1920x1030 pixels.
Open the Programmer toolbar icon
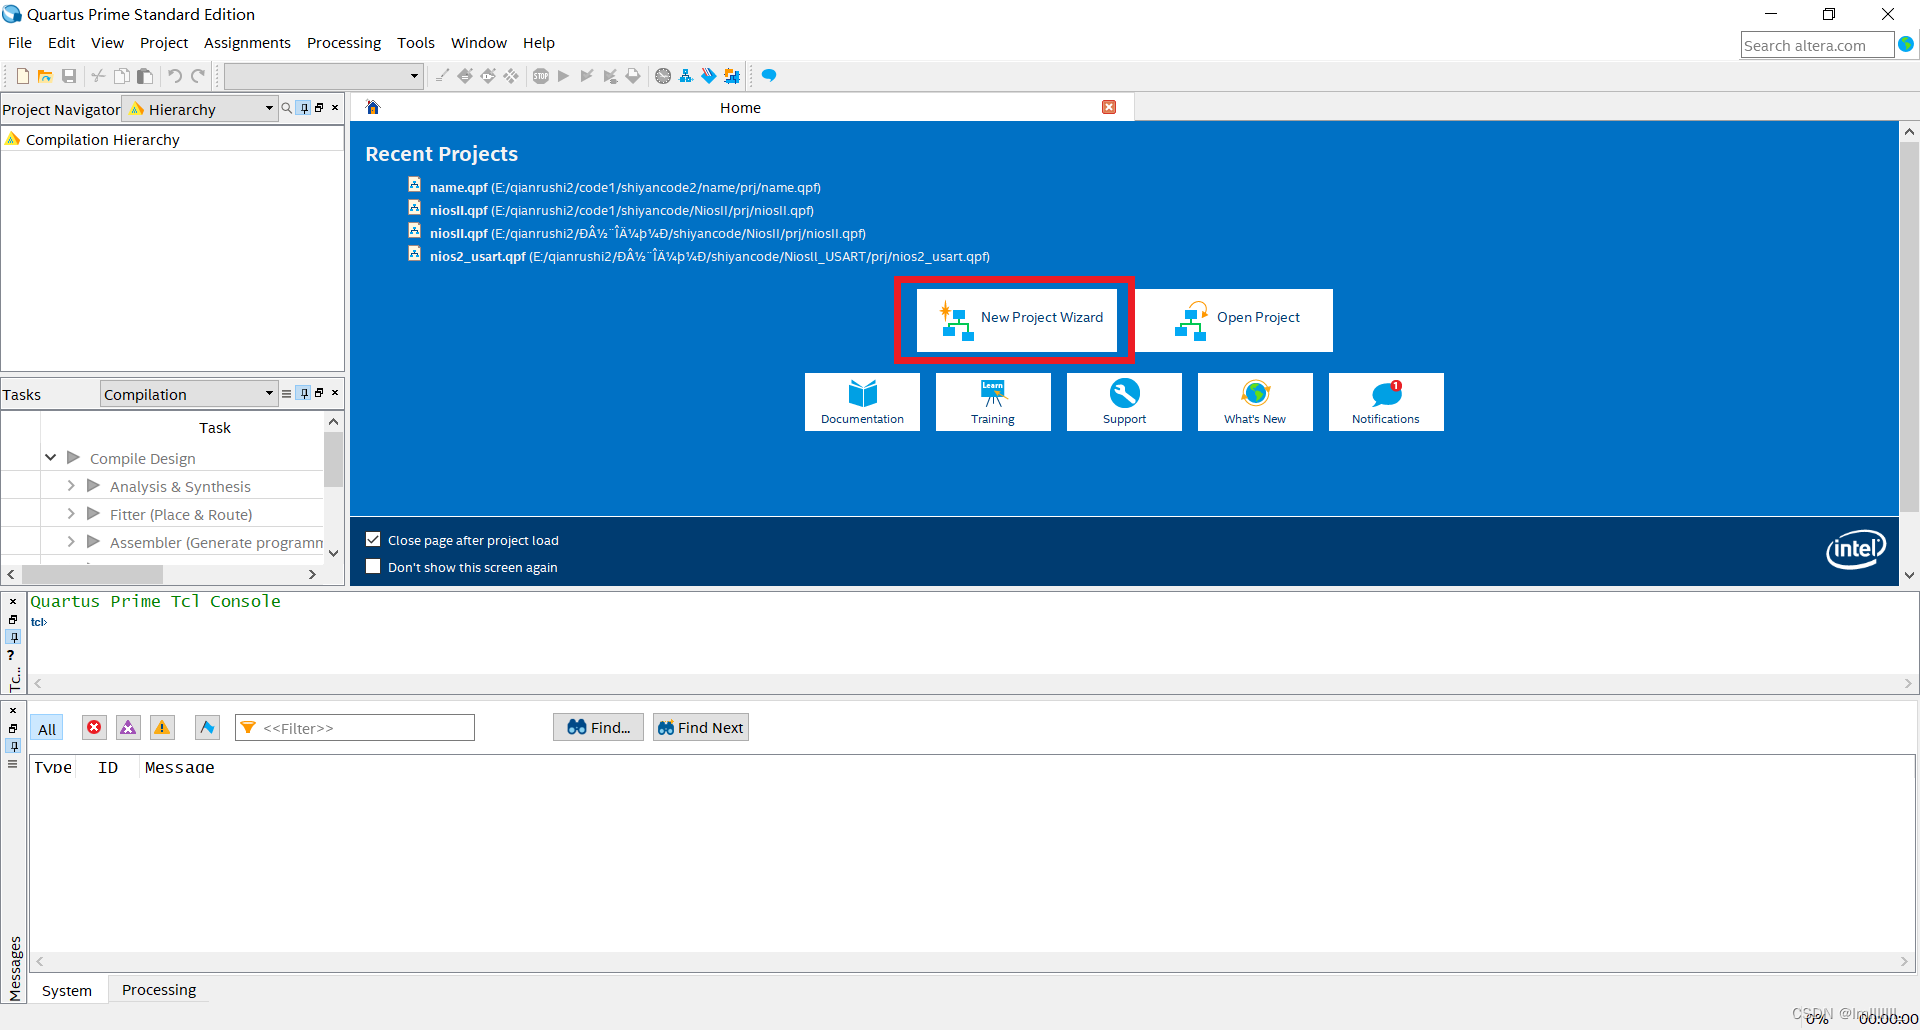(709, 76)
